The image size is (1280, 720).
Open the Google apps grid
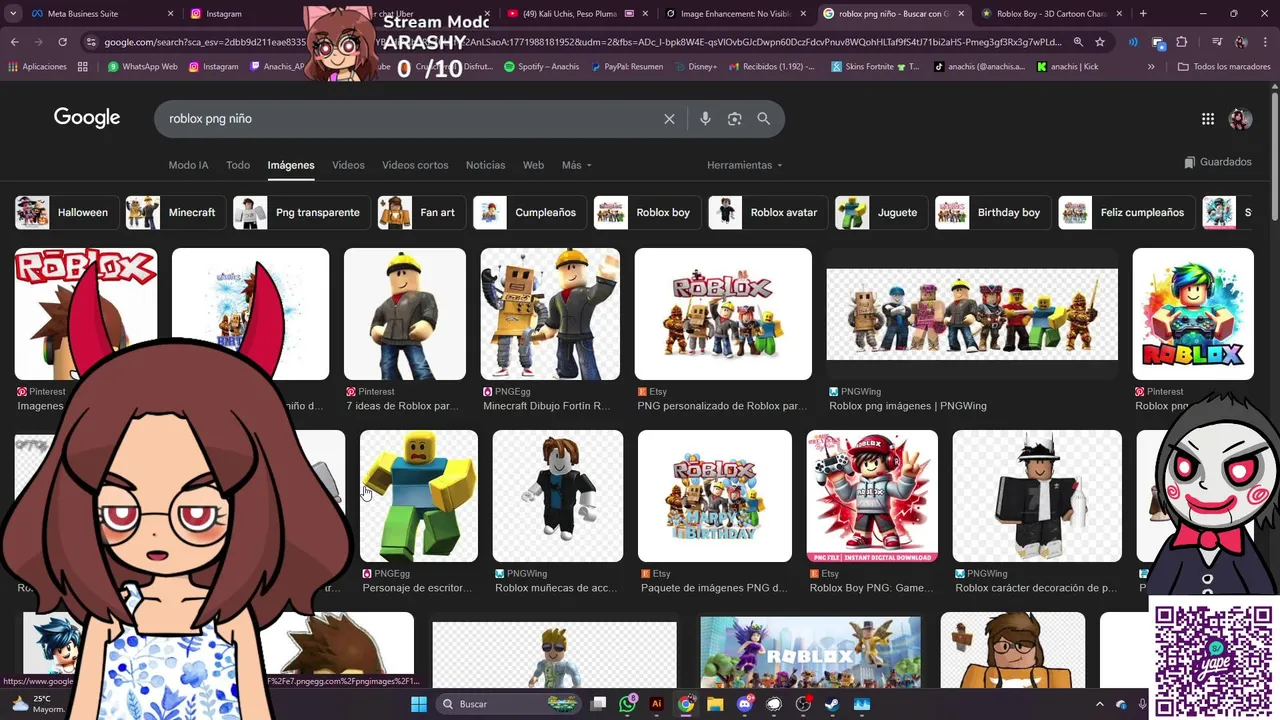coord(1208,119)
